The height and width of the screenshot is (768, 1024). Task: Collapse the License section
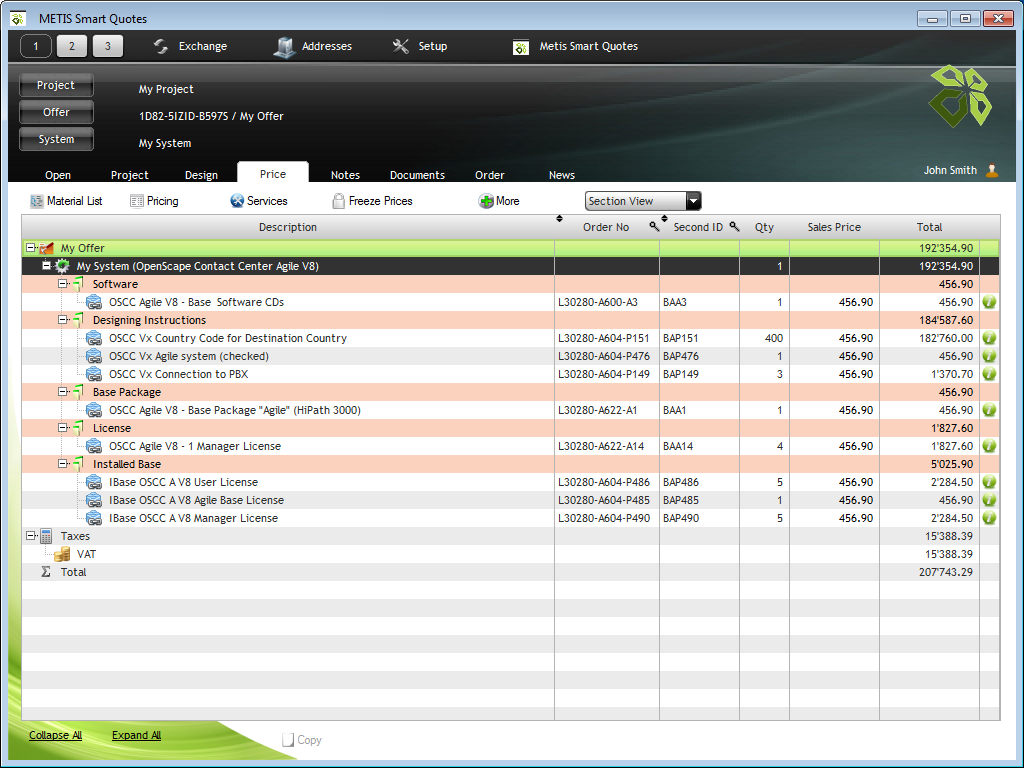pyautogui.click(x=63, y=427)
